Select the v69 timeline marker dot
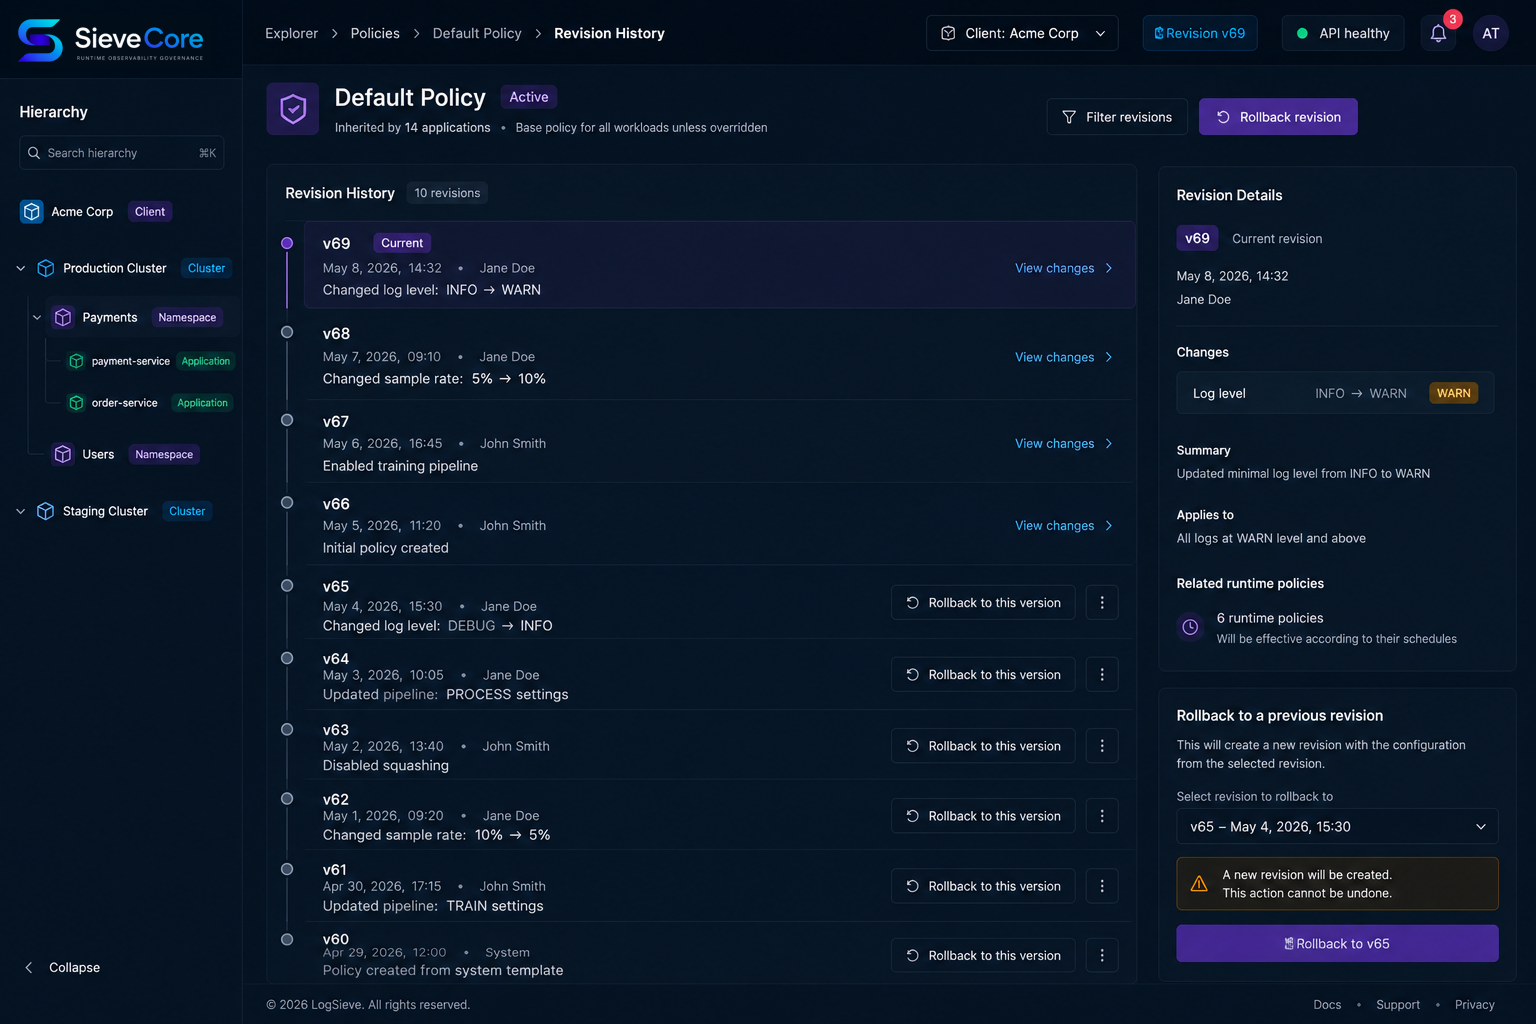 click(287, 243)
